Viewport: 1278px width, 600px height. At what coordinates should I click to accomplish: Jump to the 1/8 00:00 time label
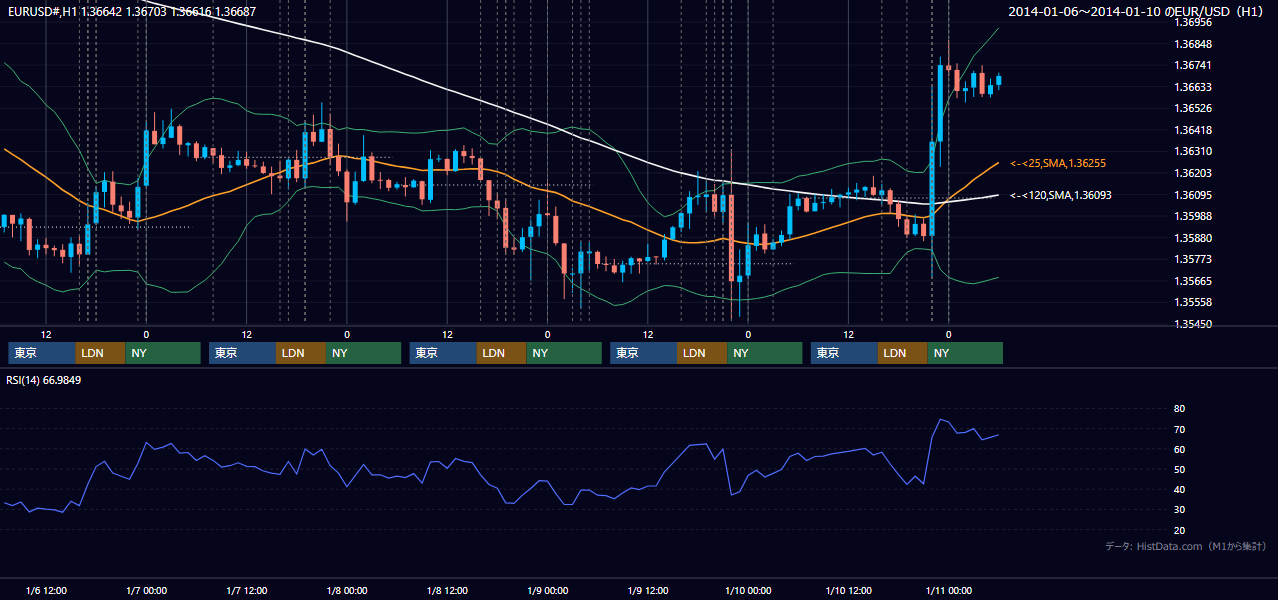(347, 591)
